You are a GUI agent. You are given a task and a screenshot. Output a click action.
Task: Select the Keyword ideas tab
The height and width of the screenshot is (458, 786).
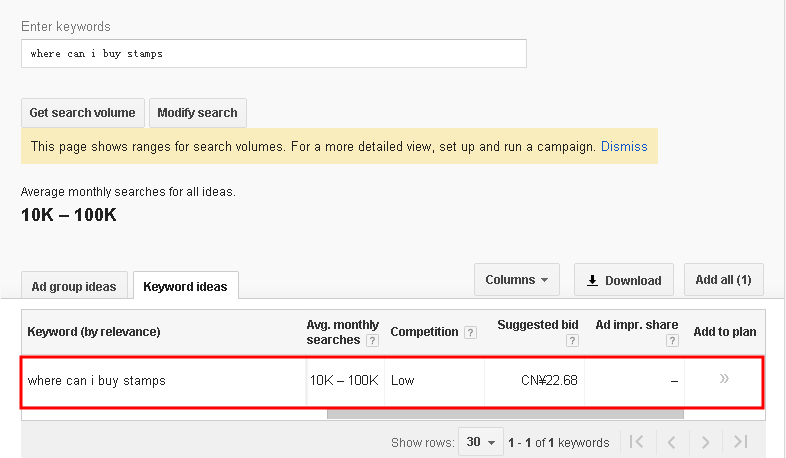coord(185,286)
